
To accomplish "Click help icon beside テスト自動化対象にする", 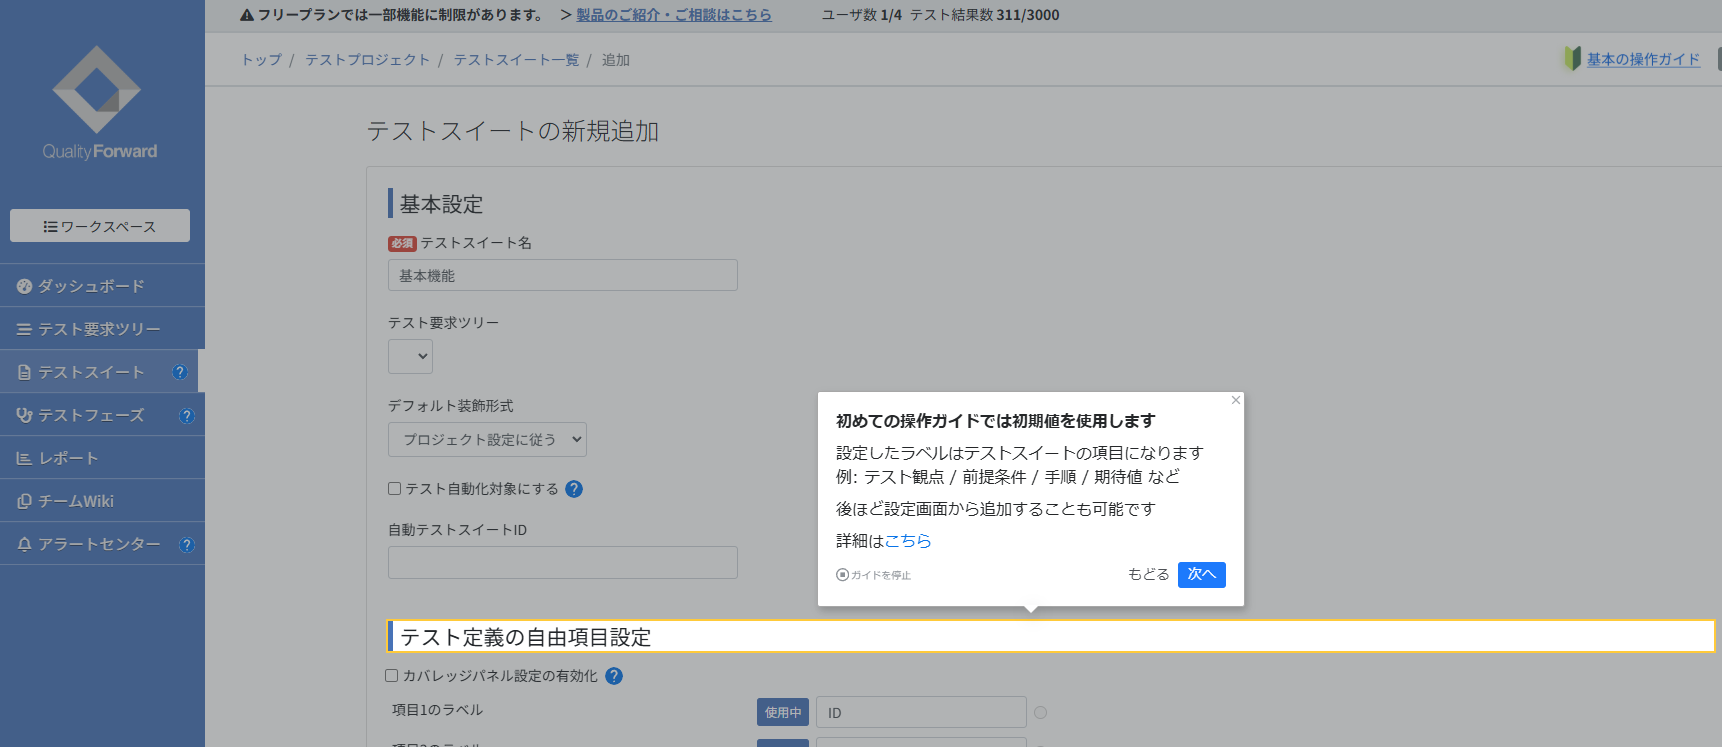I will tap(574, 489).
